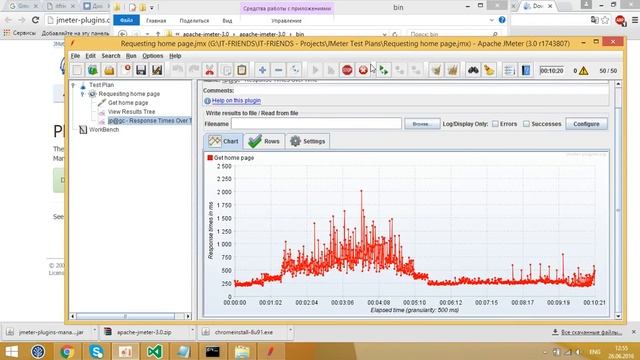Open File Explorer from the taskbar

click(x=242, y=351)
